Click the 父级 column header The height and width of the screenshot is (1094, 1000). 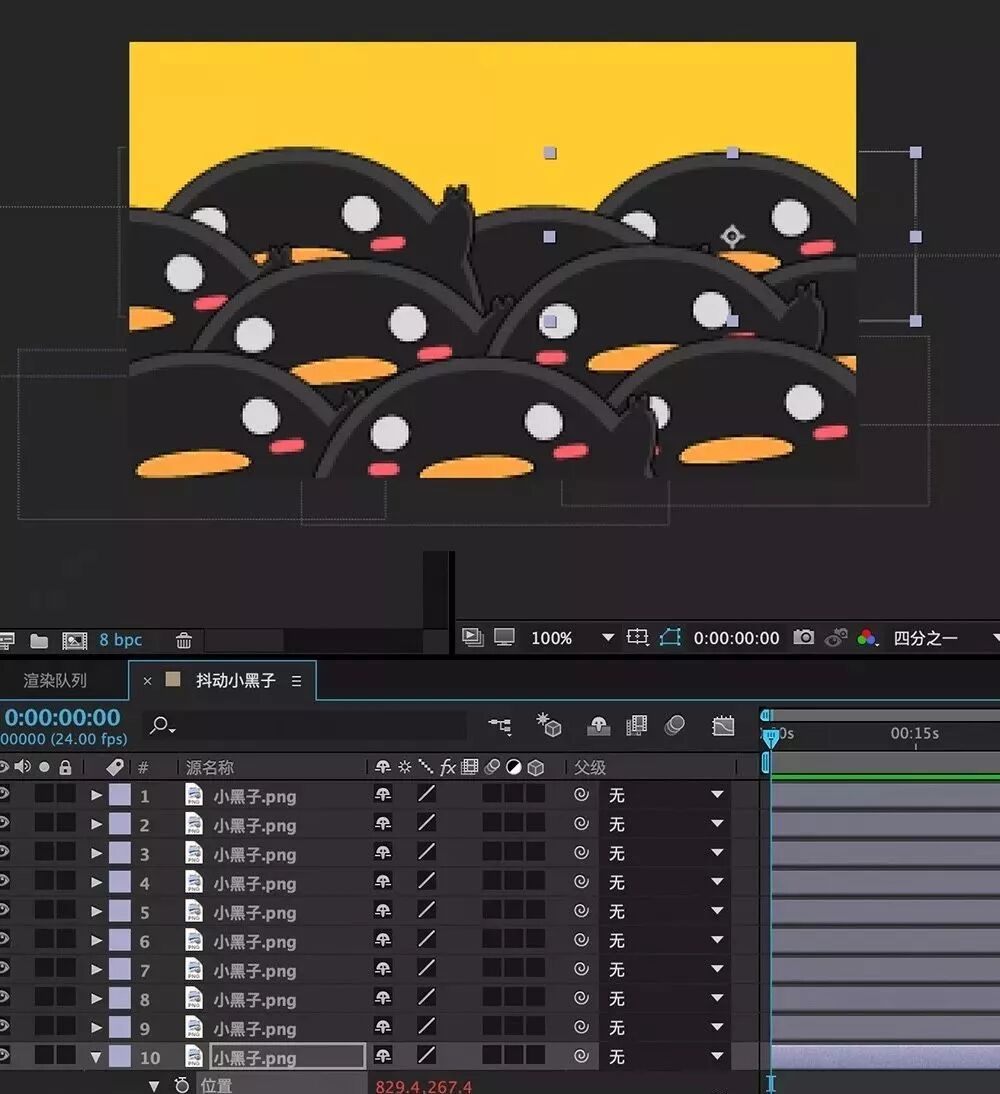pos(590,767)
